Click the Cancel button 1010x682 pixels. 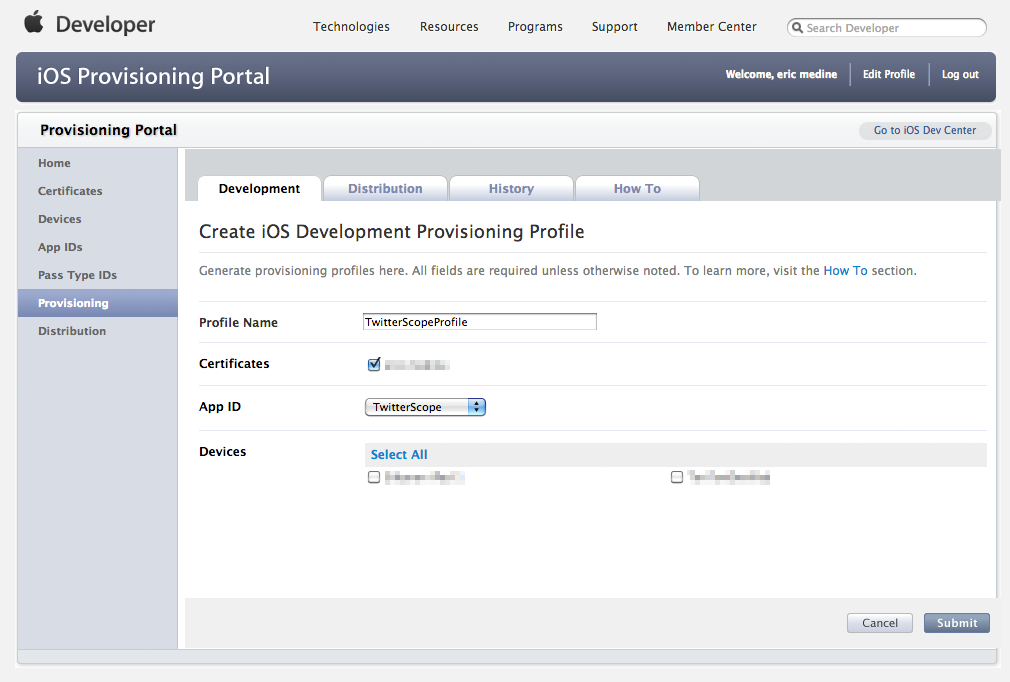click(880, 623)
